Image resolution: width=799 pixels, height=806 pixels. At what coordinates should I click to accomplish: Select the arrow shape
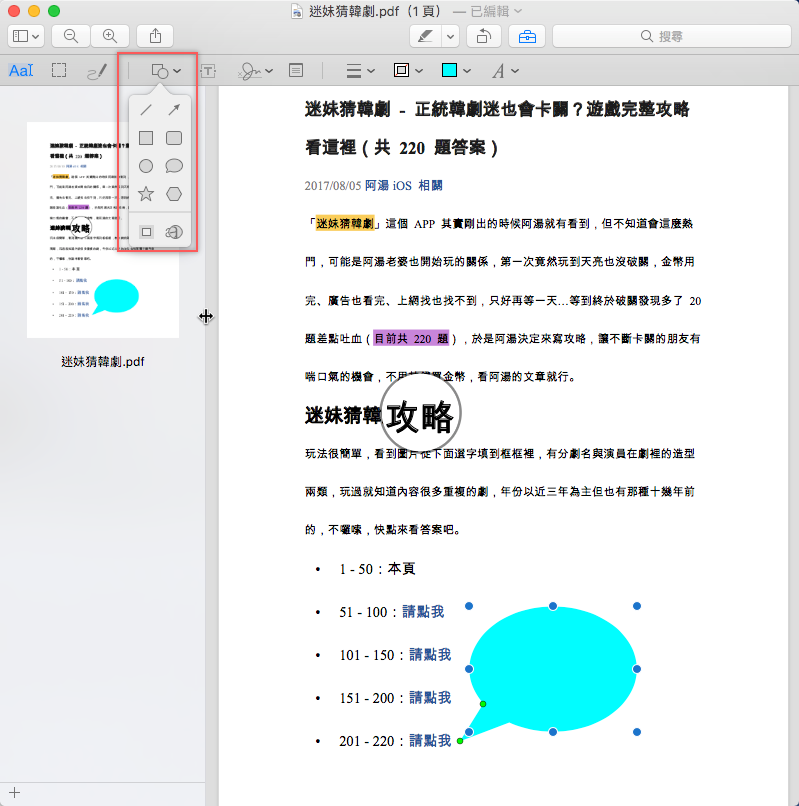pyautogui.click(x=174, y=110)
